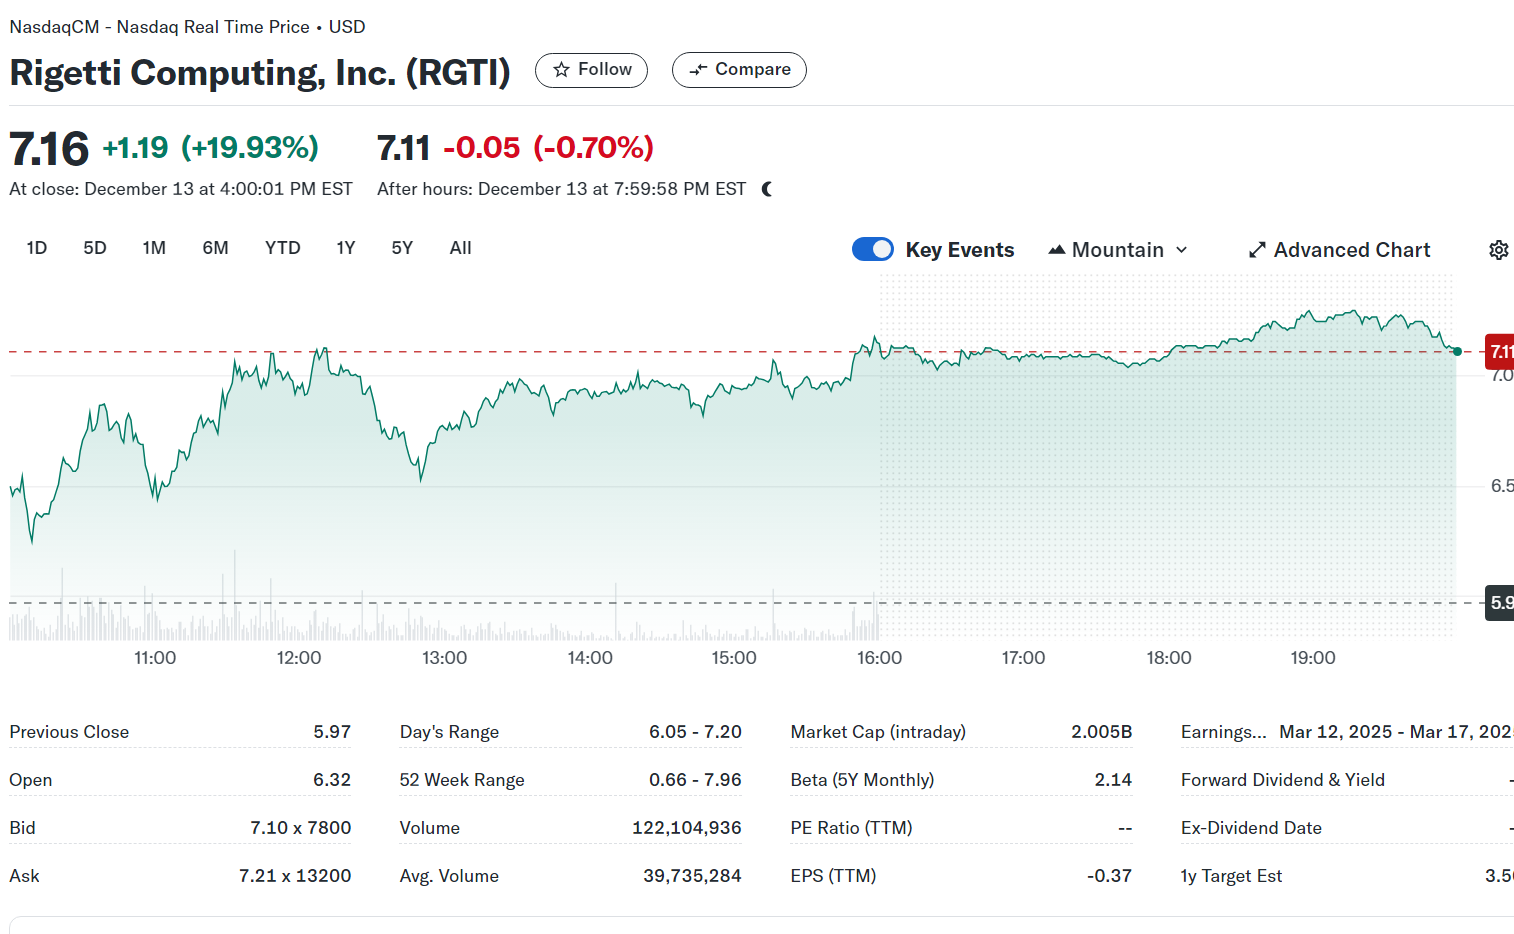The image size is (1514, 934).
Task: Click the Rigetti Computing, Inc. (RGTI) heading
Action: pyautogui.click(x=260, y=72)
